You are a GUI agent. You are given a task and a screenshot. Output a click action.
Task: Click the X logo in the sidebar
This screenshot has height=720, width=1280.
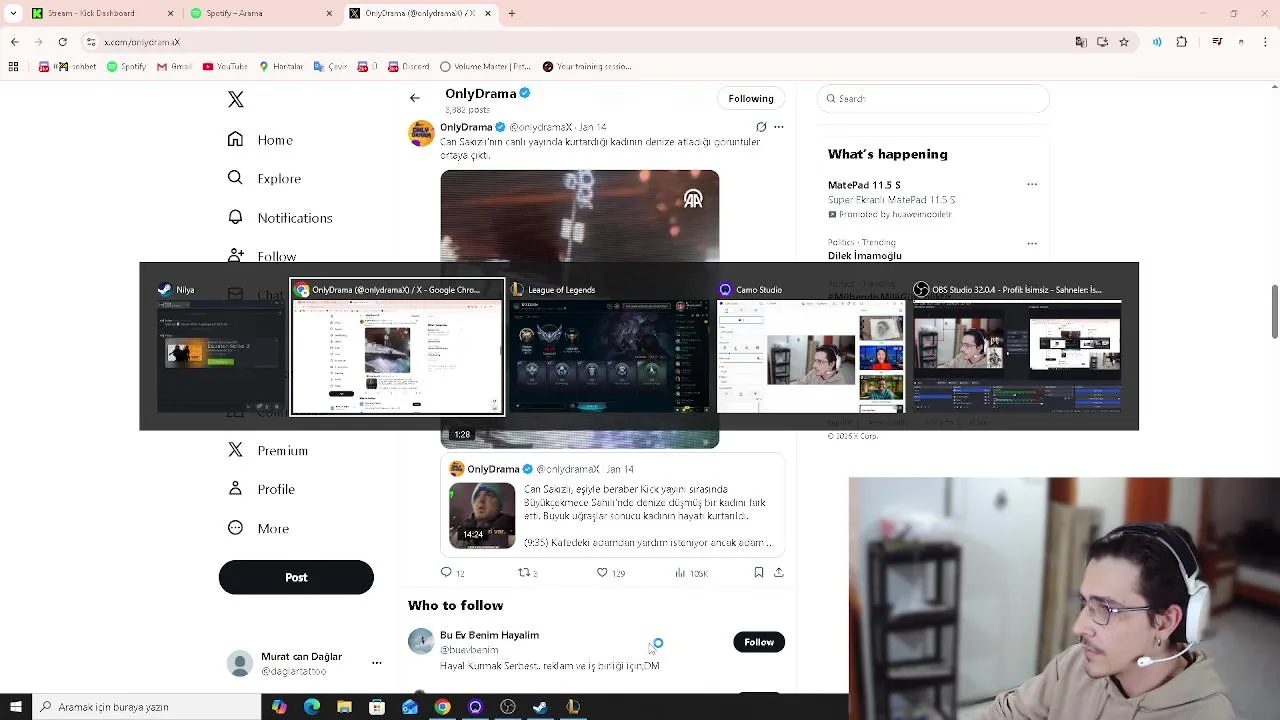(x=235, y=99)
